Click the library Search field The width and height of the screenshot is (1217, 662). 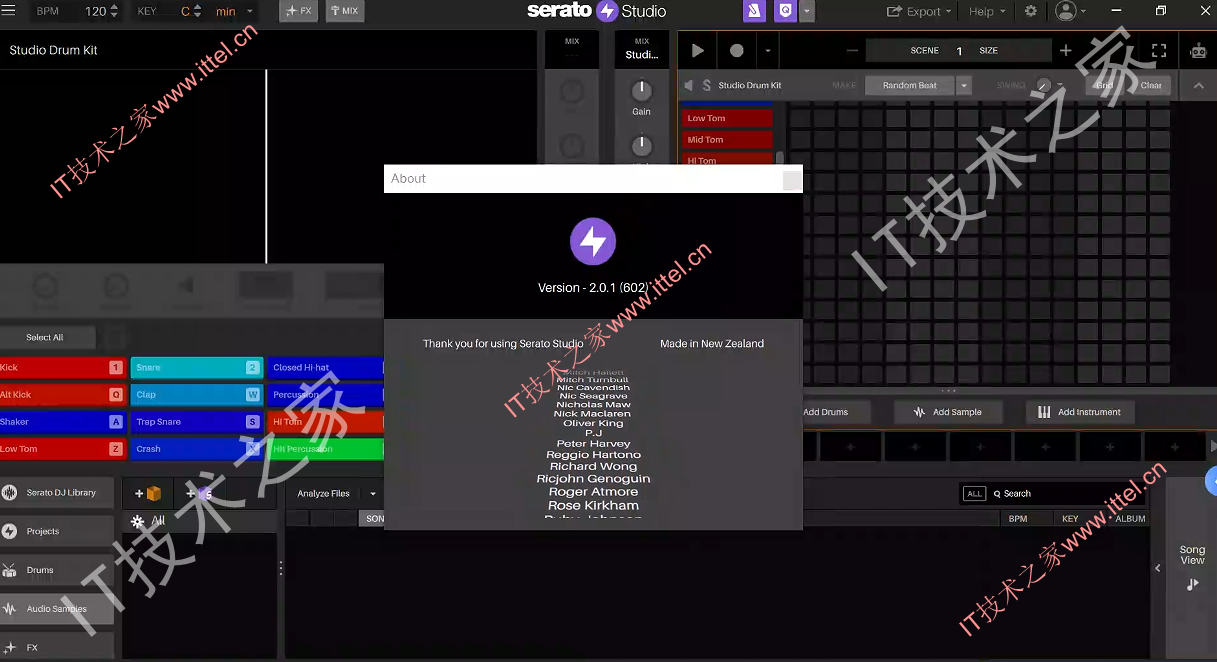coord(1070,493)
